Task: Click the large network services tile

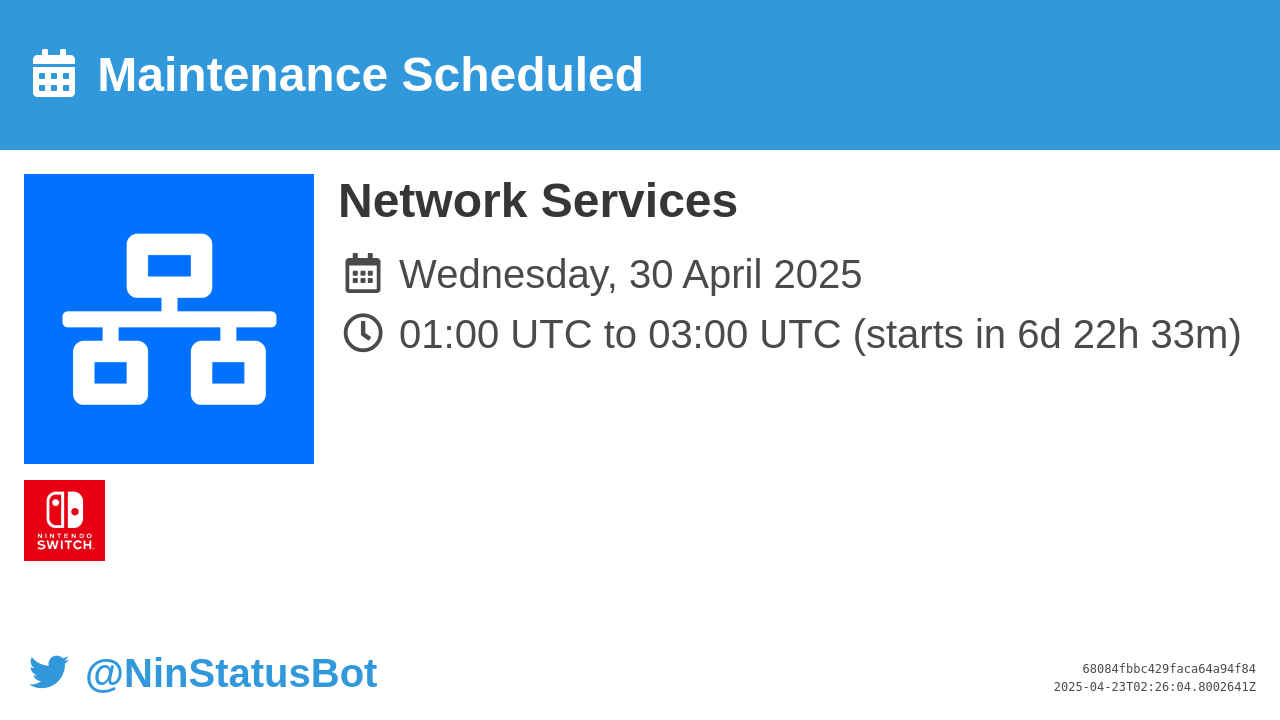Action: pyautogui.click(x=169, y=319)
